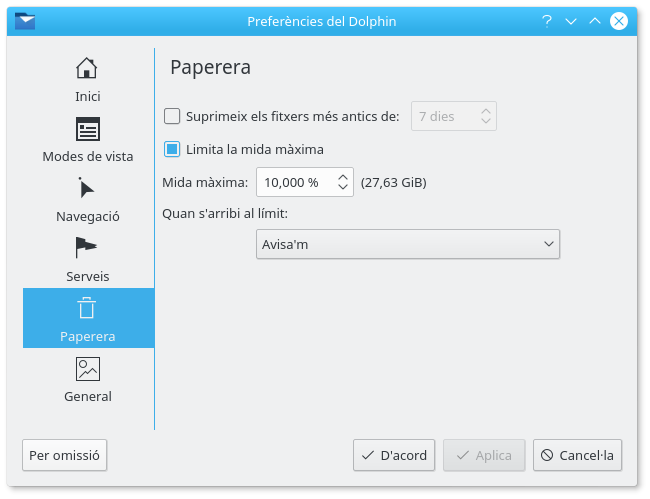This screenshot has width=650, height=499.
Task: Click the question mark help icon
Action: [x=547, y=21]
